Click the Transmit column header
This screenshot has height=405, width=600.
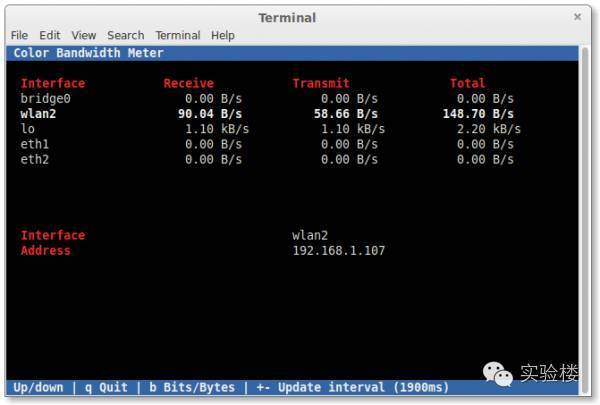[321, 83]
